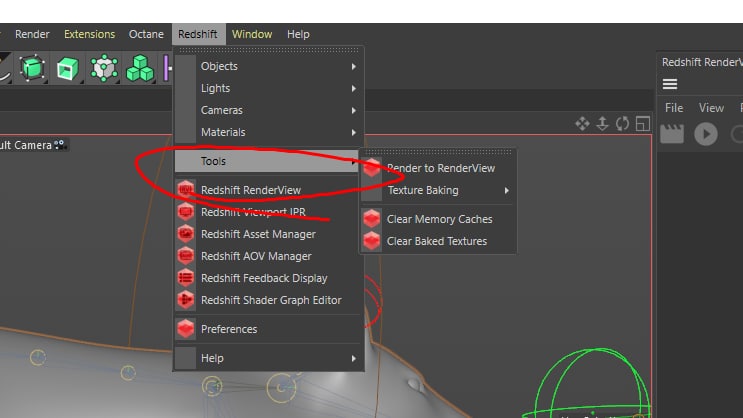The width and height of the screenshot is (743, 418).
Task: Expand the Texture Baking submenu
Action: 438,190
